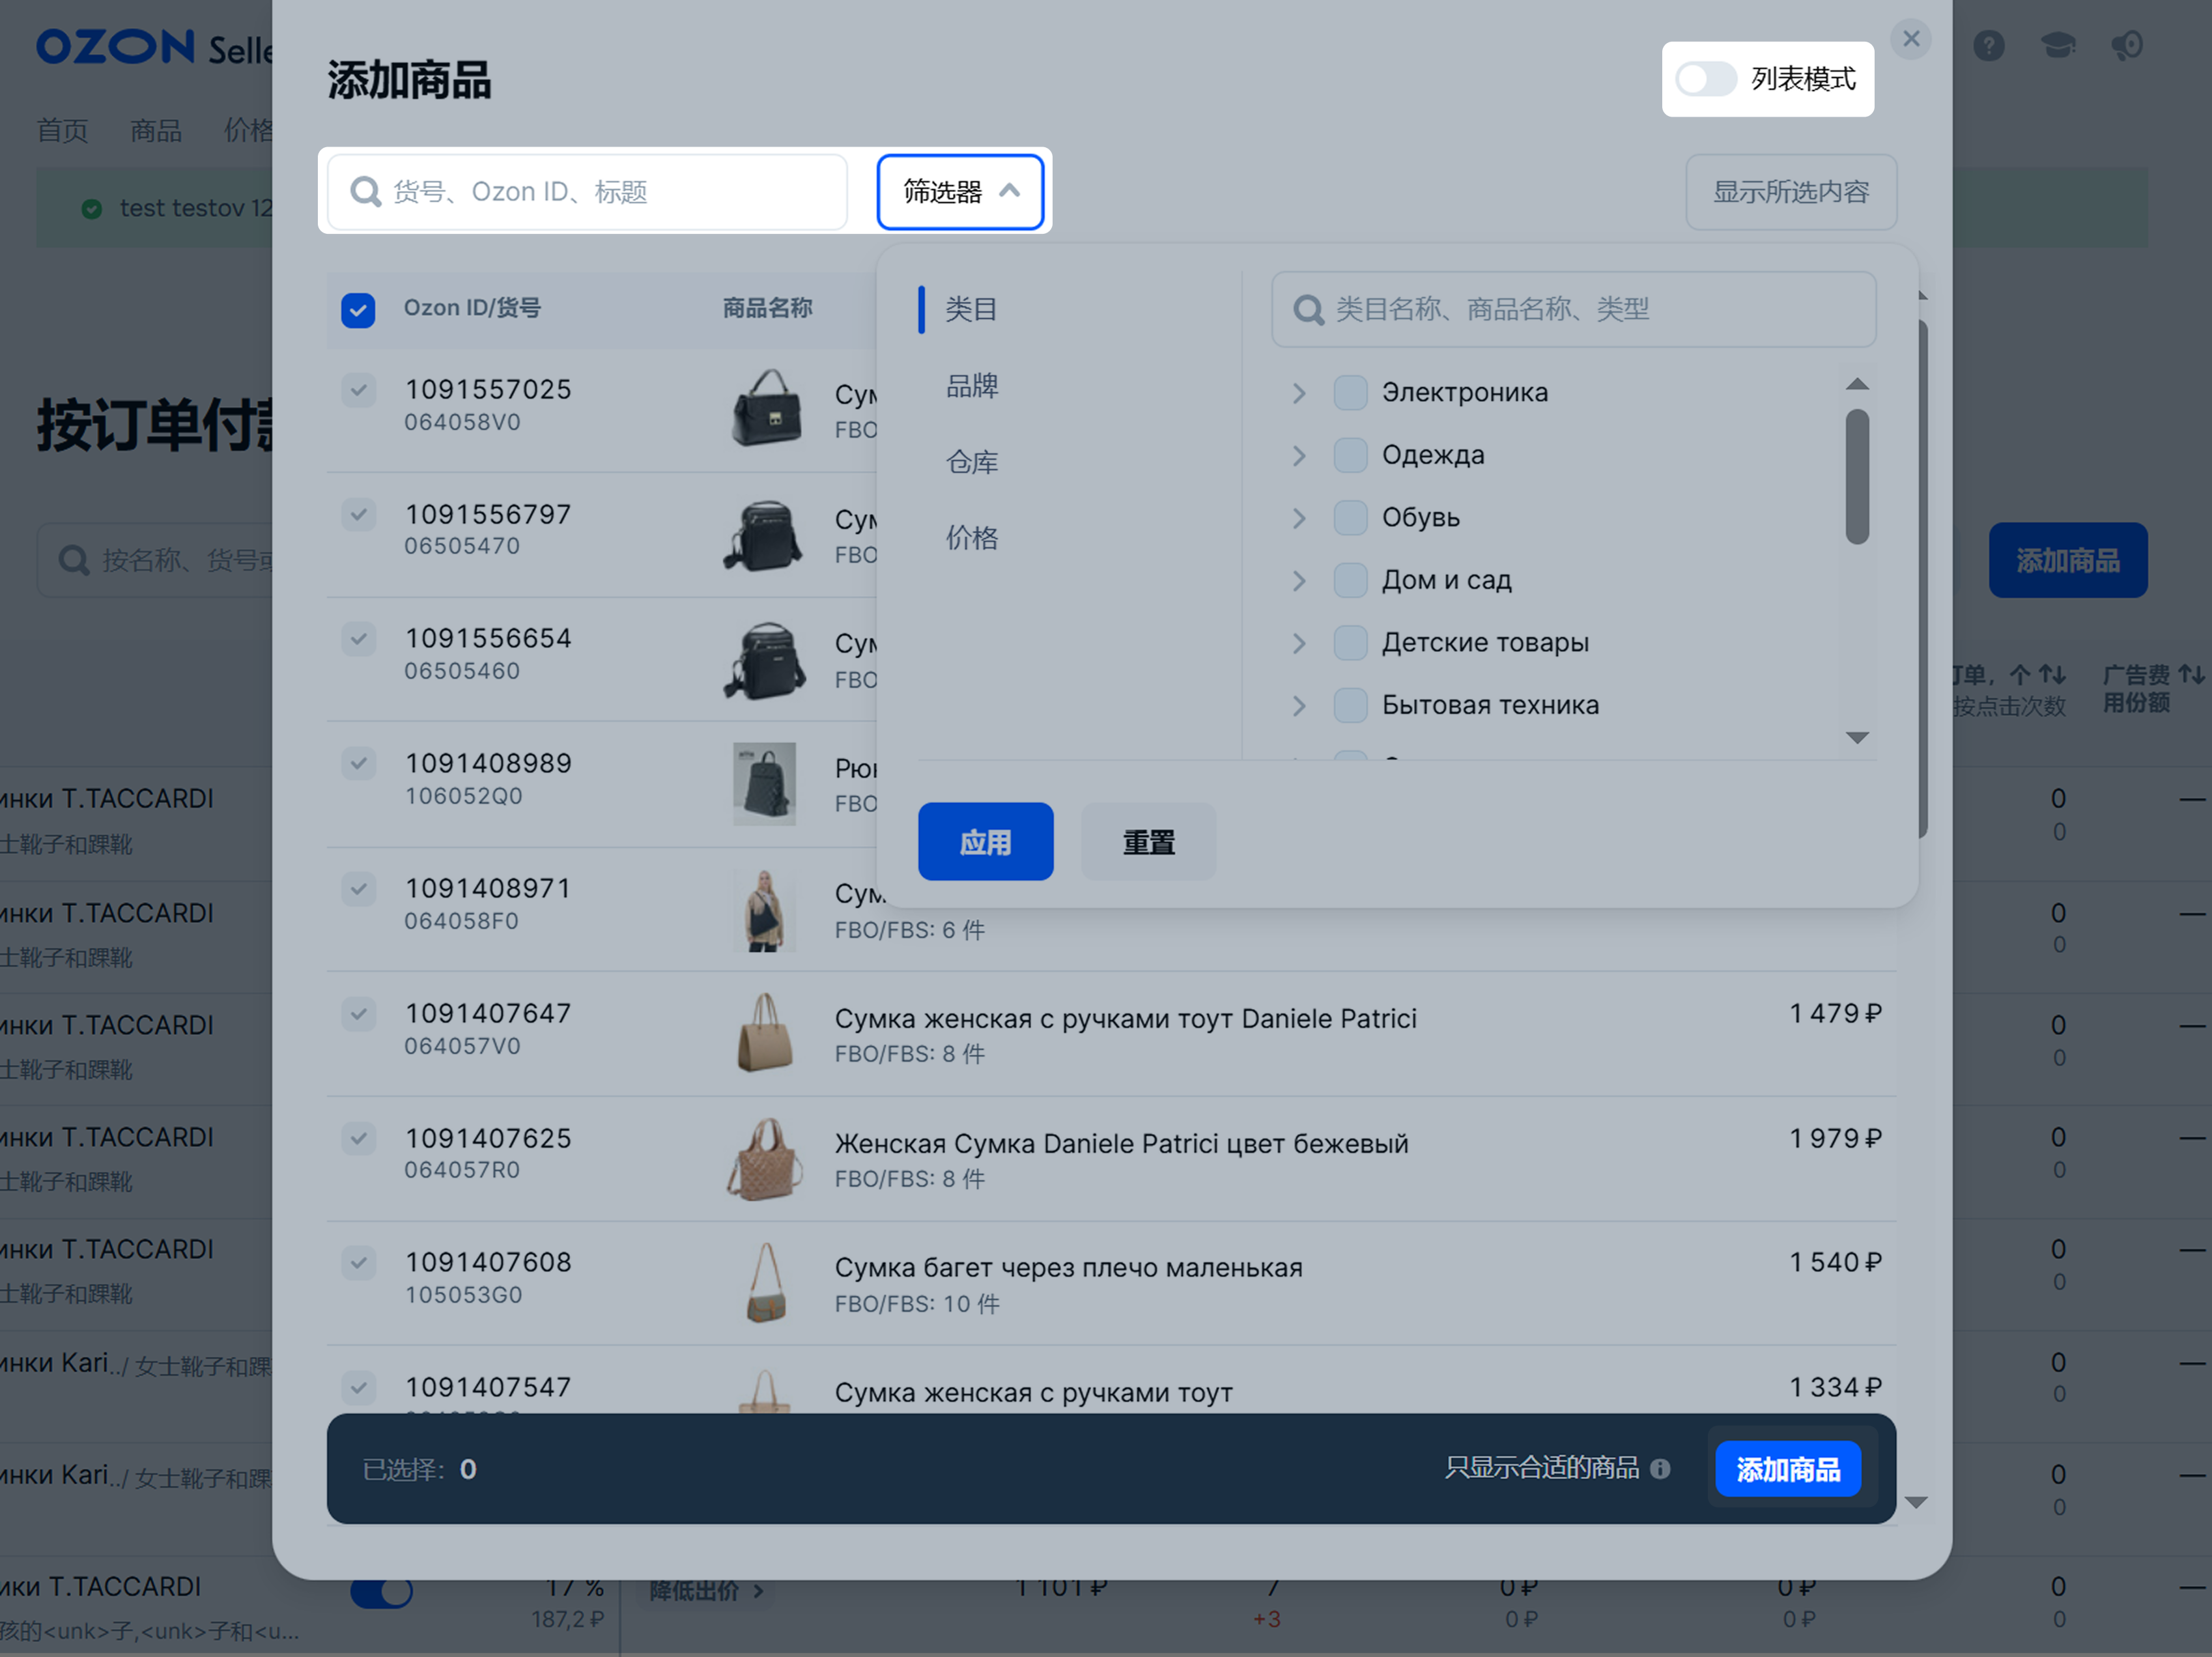Screen dimensions: 2212x1657
Task: Tick the Электроника category checkbox
Action: 1350,393
